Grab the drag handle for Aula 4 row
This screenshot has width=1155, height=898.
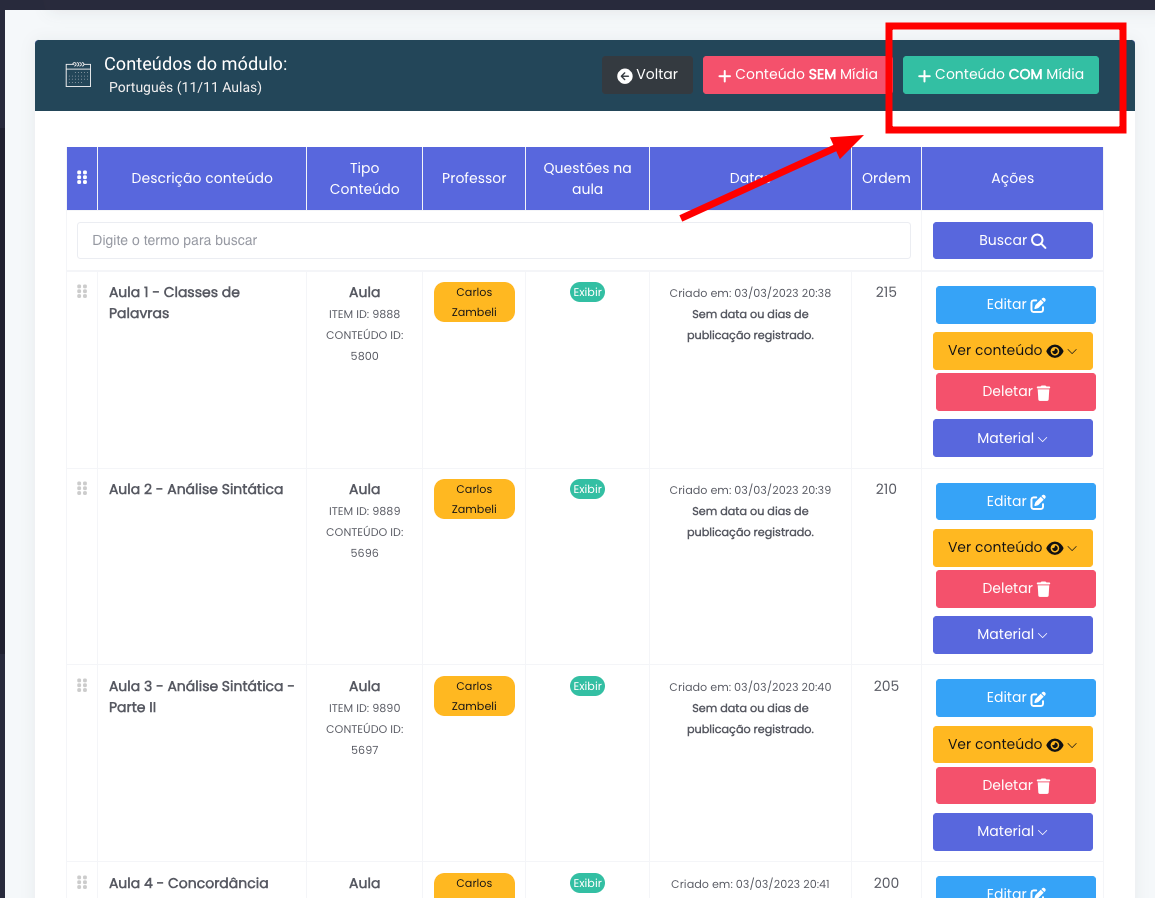click(82, 883)
